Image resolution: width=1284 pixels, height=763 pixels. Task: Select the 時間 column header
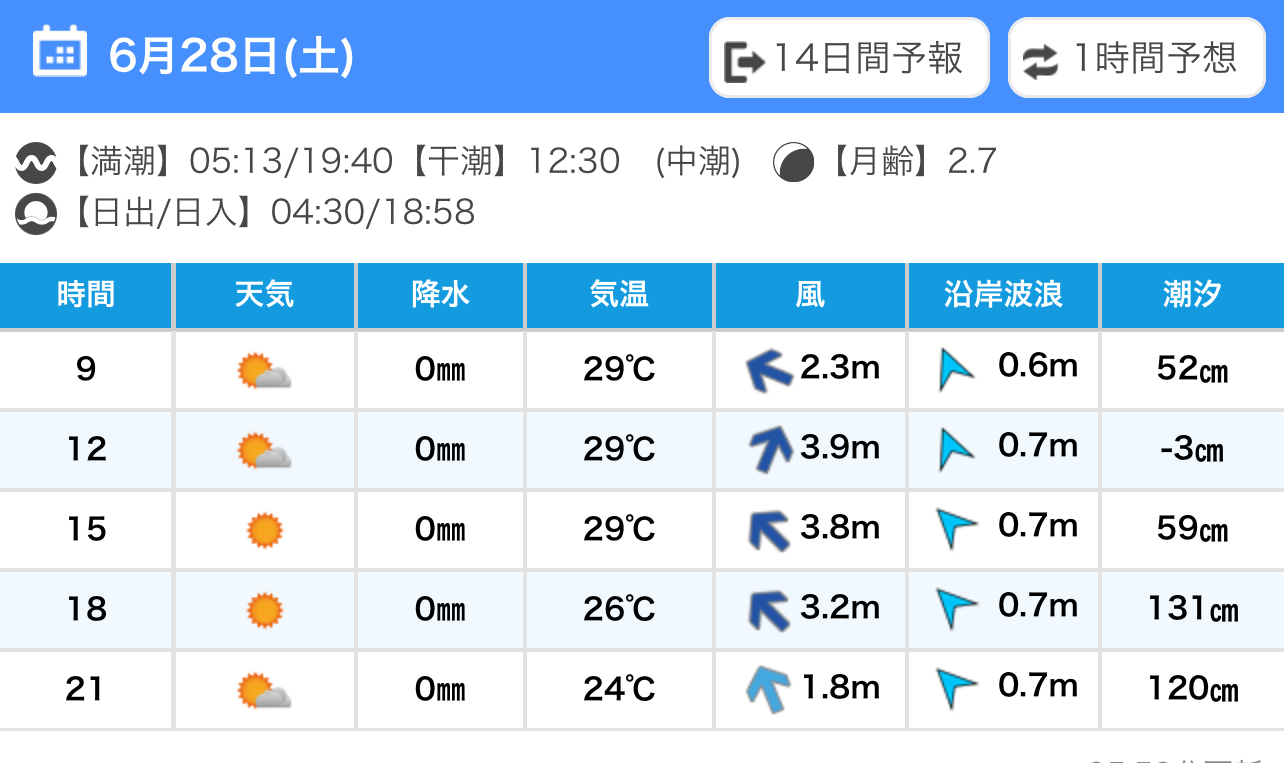click(x=86, y=295)
